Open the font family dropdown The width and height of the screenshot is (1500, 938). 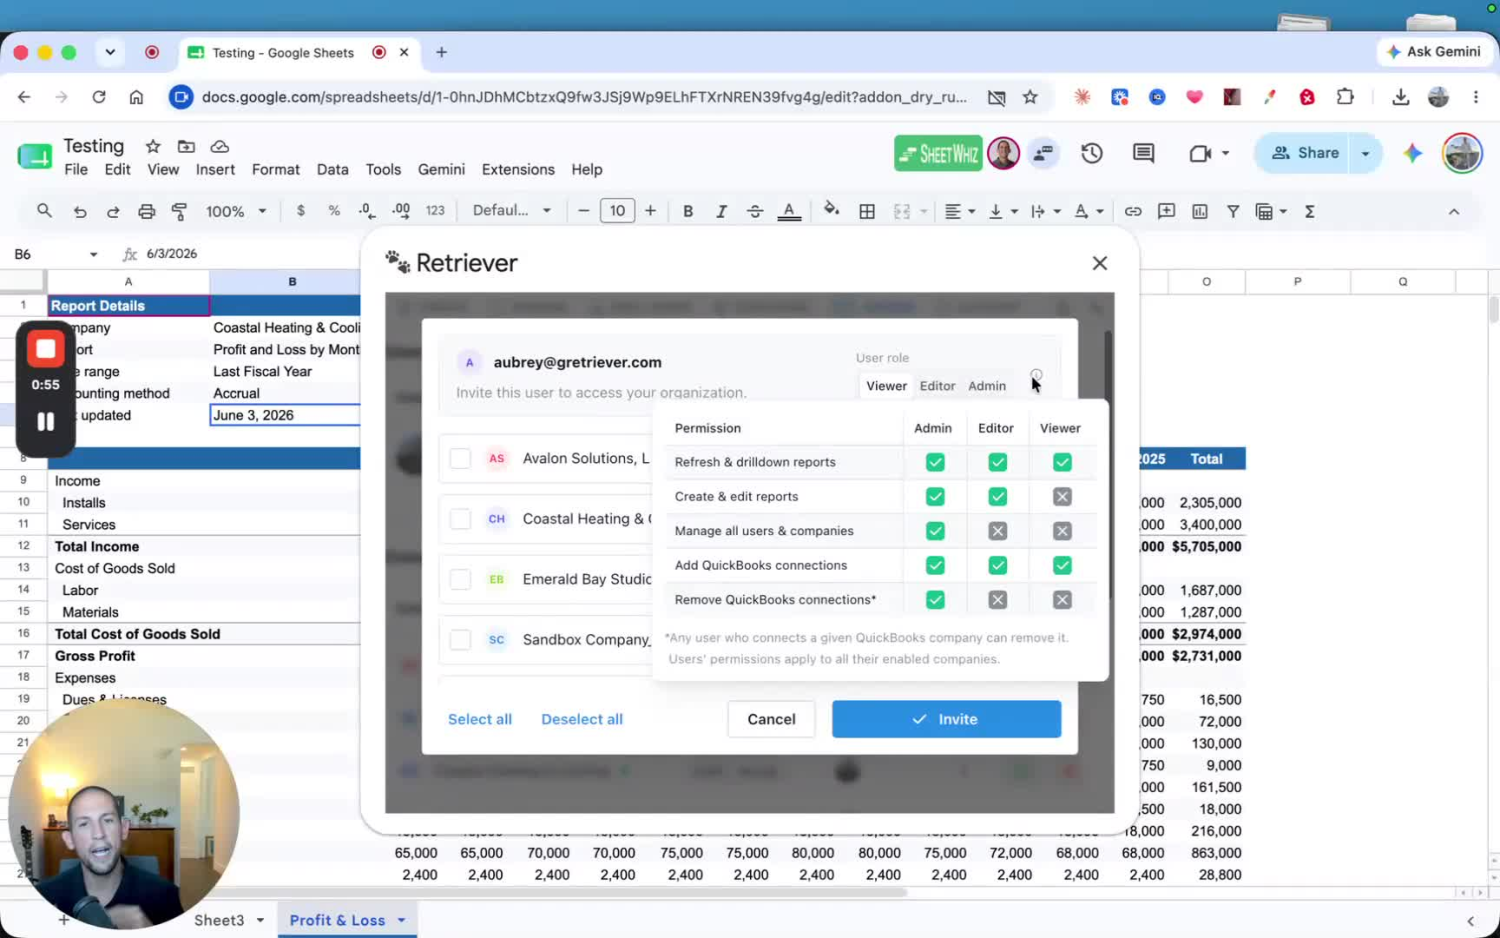click(x=512, y=211)
